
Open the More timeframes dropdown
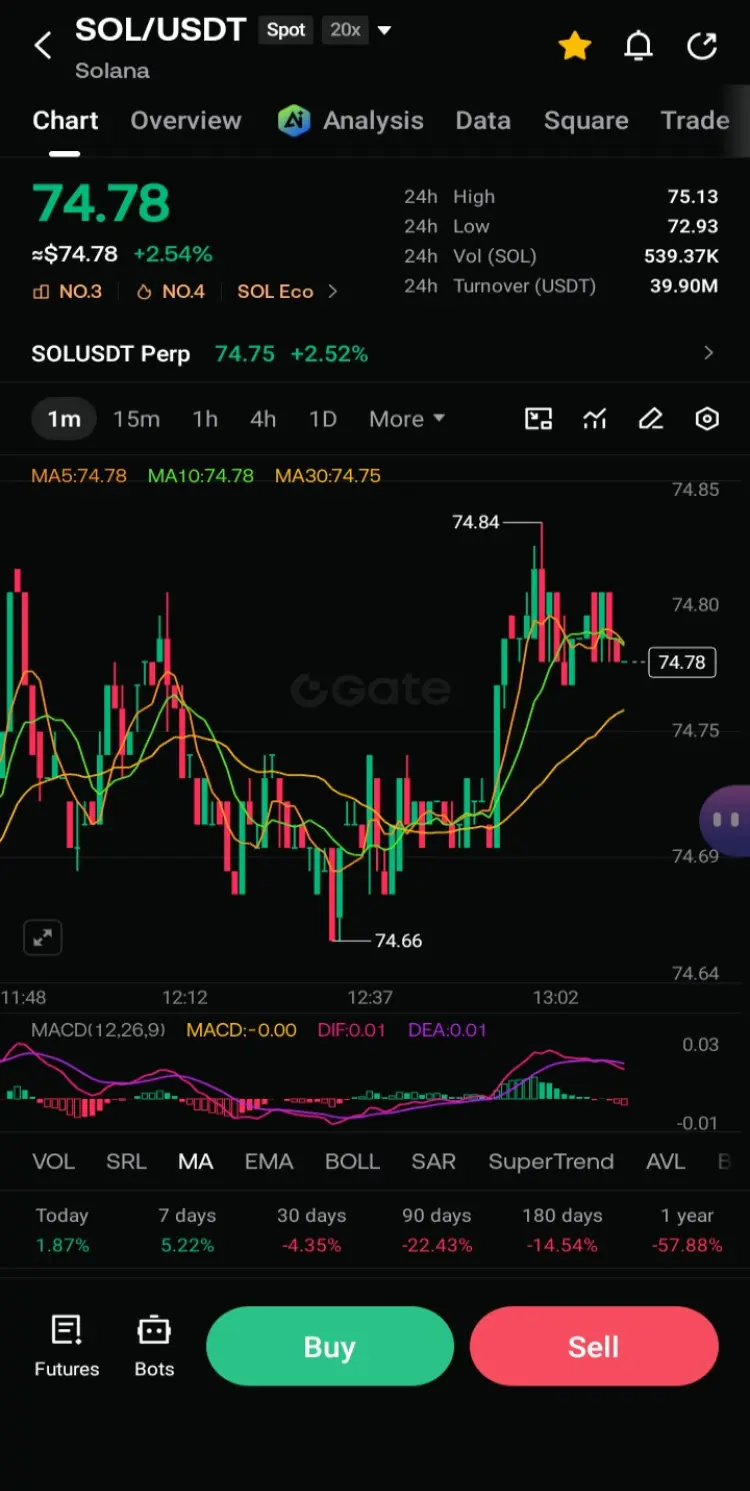click(x=407, y=419)
